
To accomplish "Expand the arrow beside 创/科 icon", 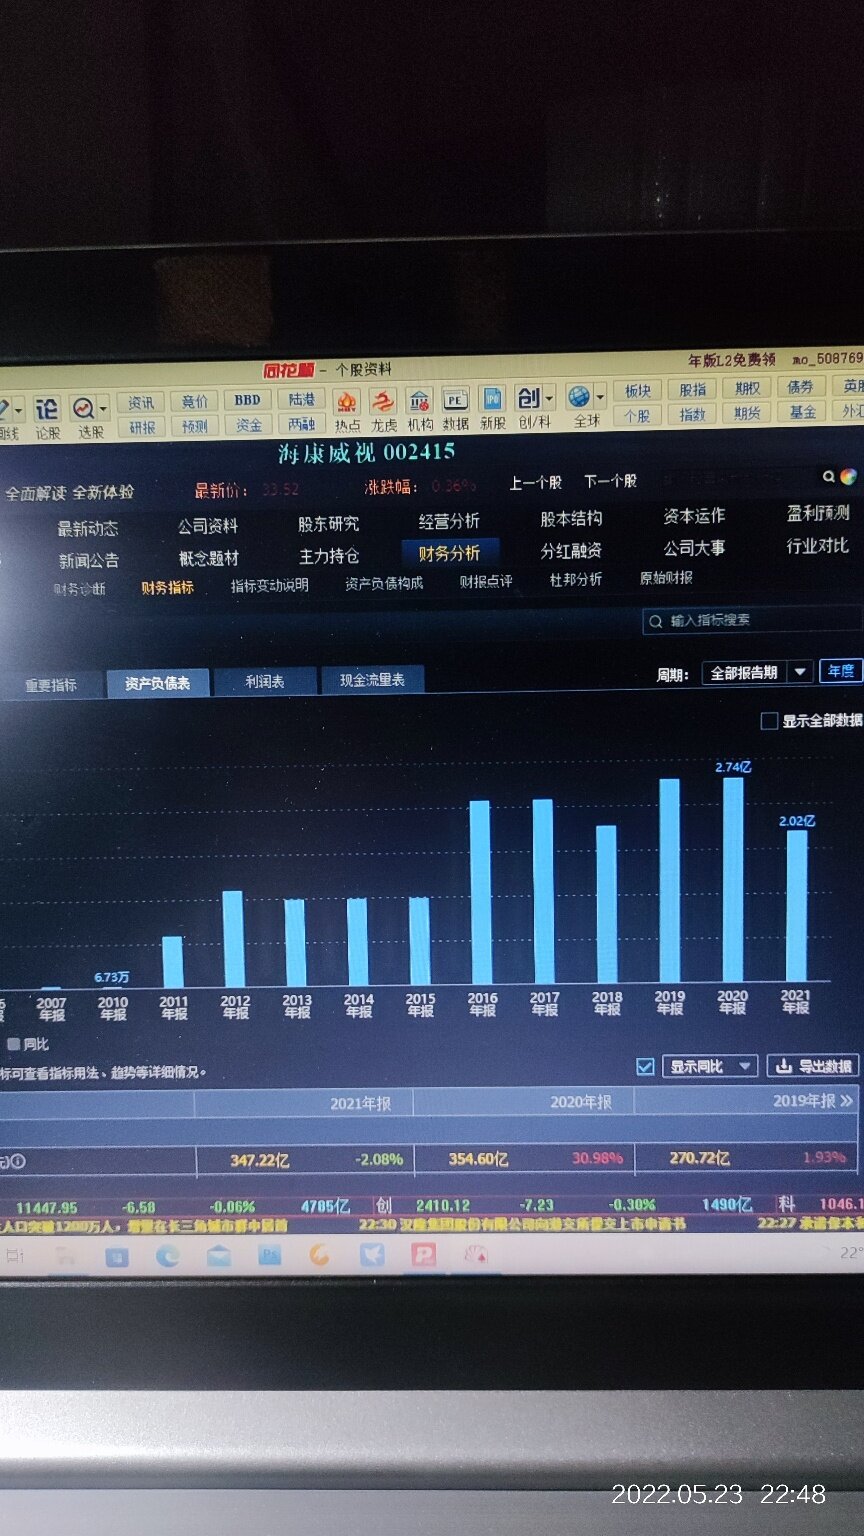I will click(549, 398).
